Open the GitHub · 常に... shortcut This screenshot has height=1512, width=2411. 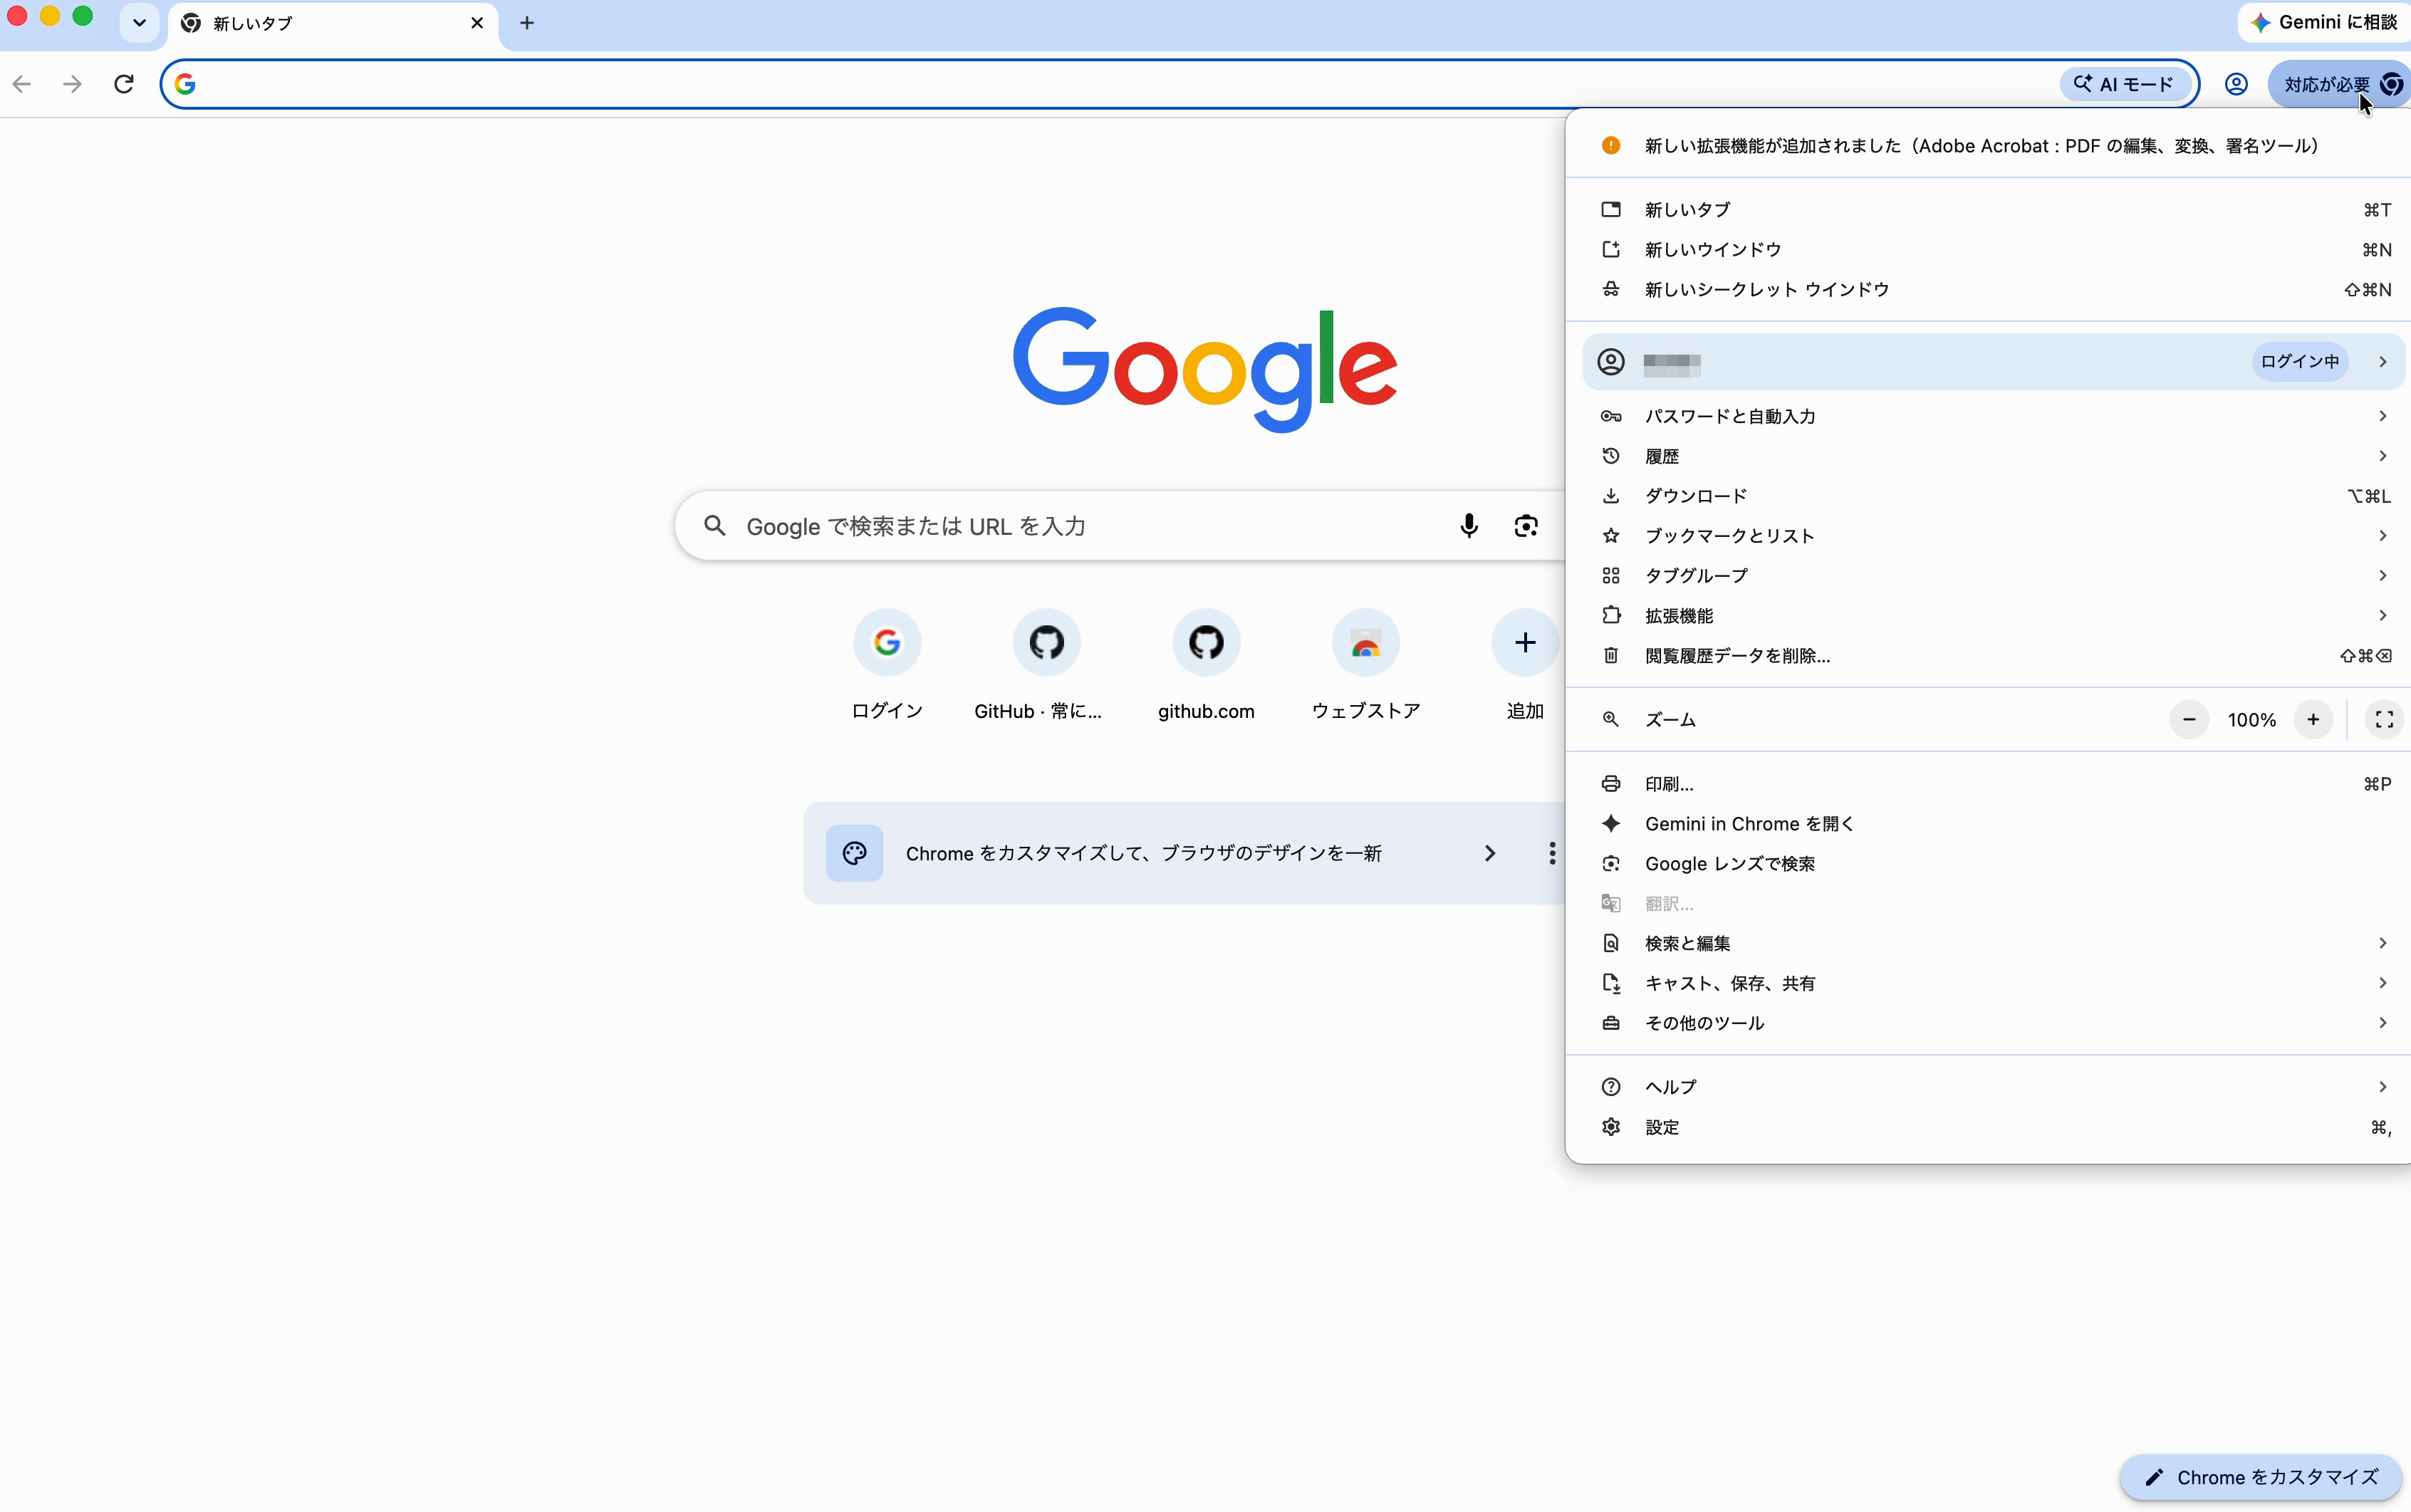pyautogui.click(x=1046, y=665)
